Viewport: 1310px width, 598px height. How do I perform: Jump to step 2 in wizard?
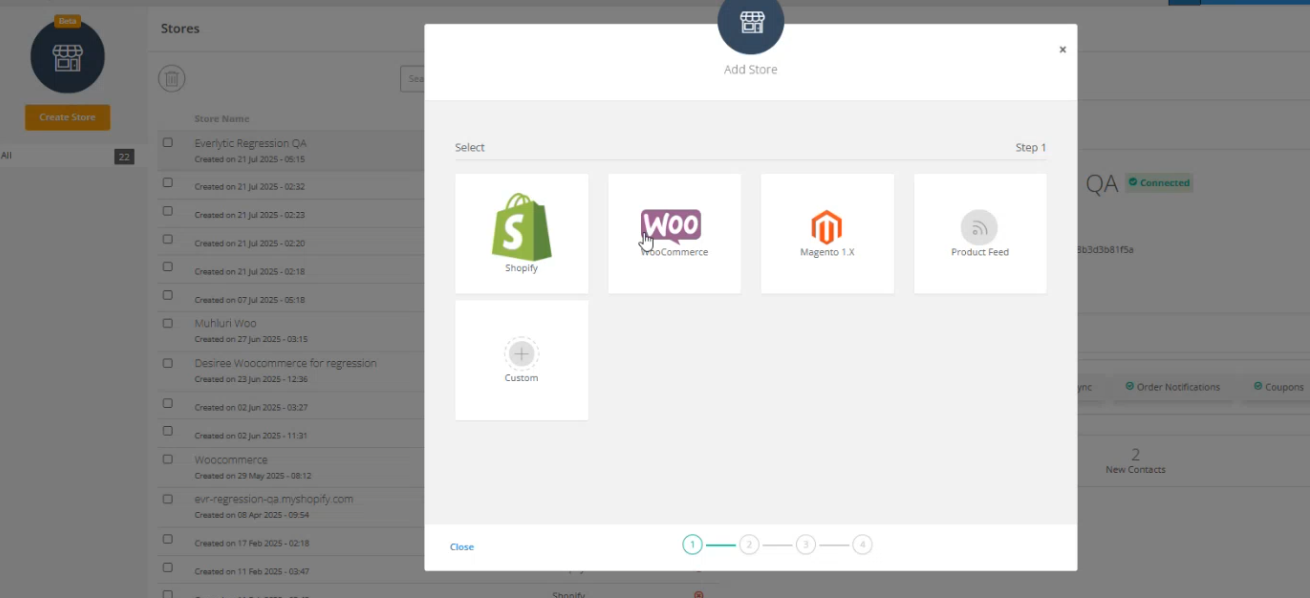749,545
